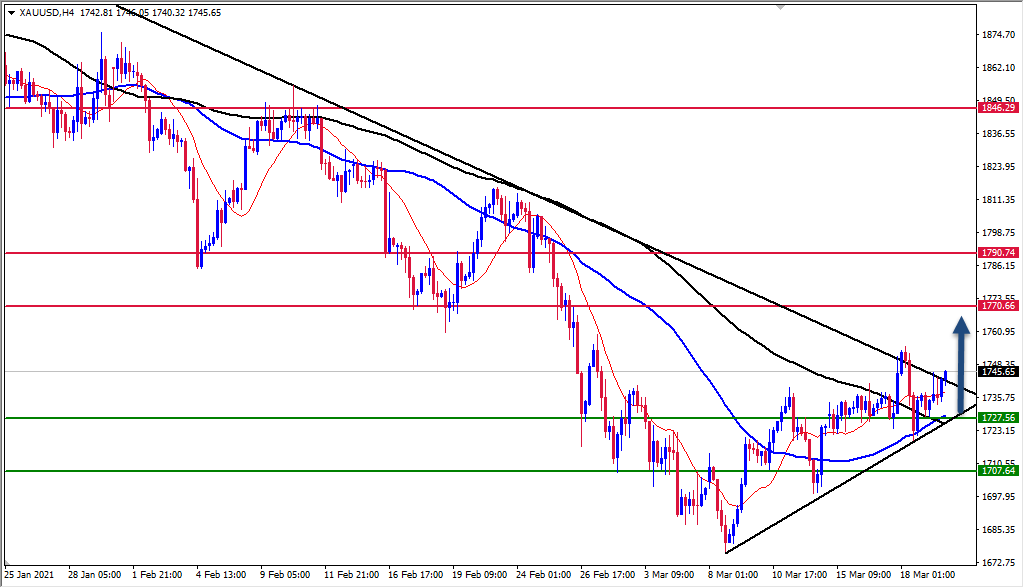This screenshot has width=1024, height=588.
Task: Select the high value 1746.05 in header
Action: click(133, 13)
